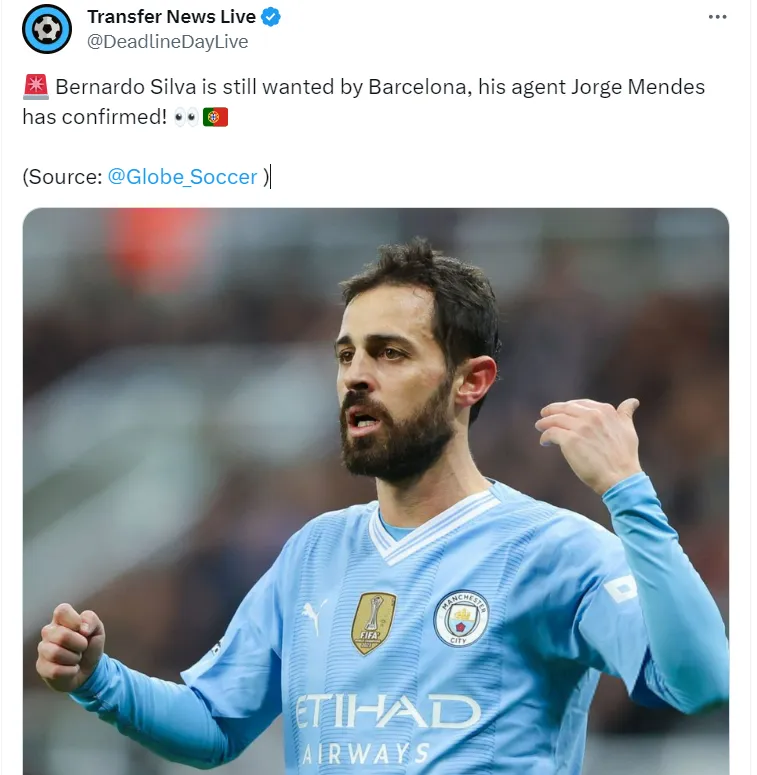Click the "has confirmed!" text line
757x775 pixels.
[95, 118]
